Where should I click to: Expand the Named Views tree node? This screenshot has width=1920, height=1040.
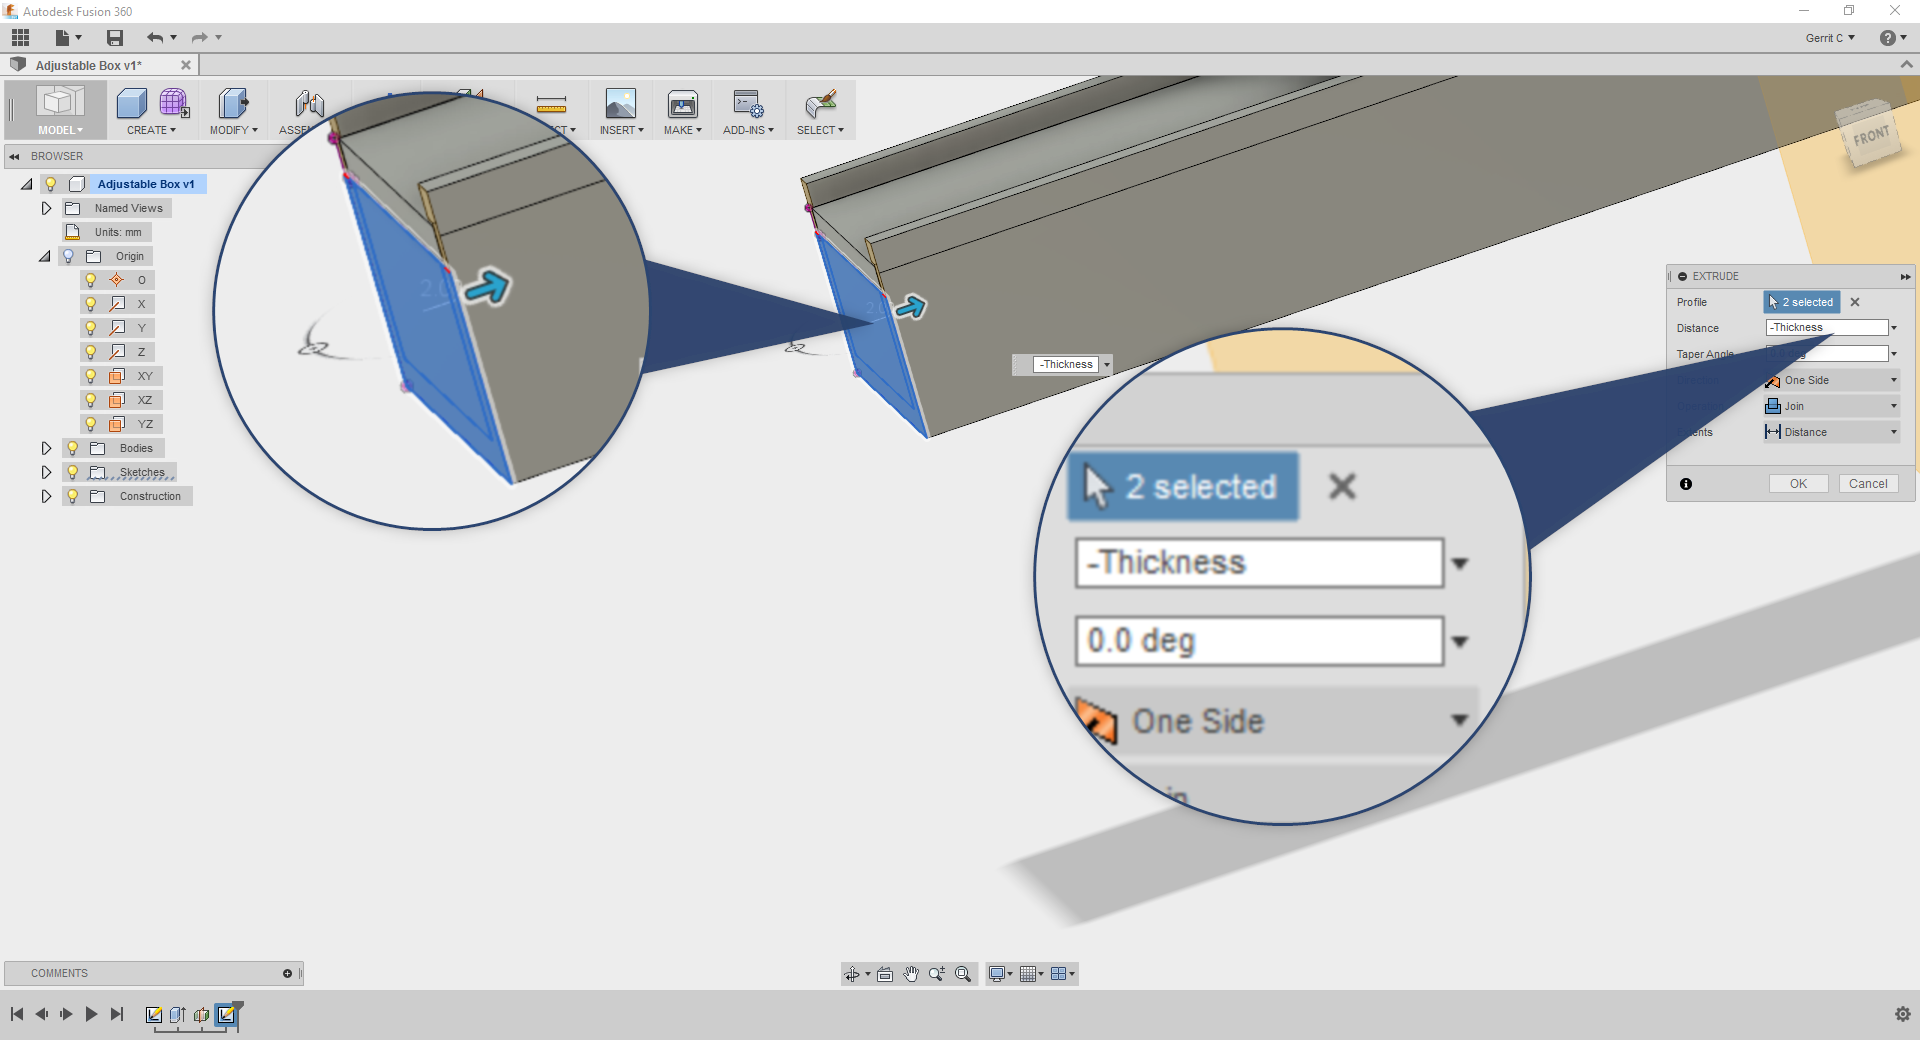click(46, 208)
